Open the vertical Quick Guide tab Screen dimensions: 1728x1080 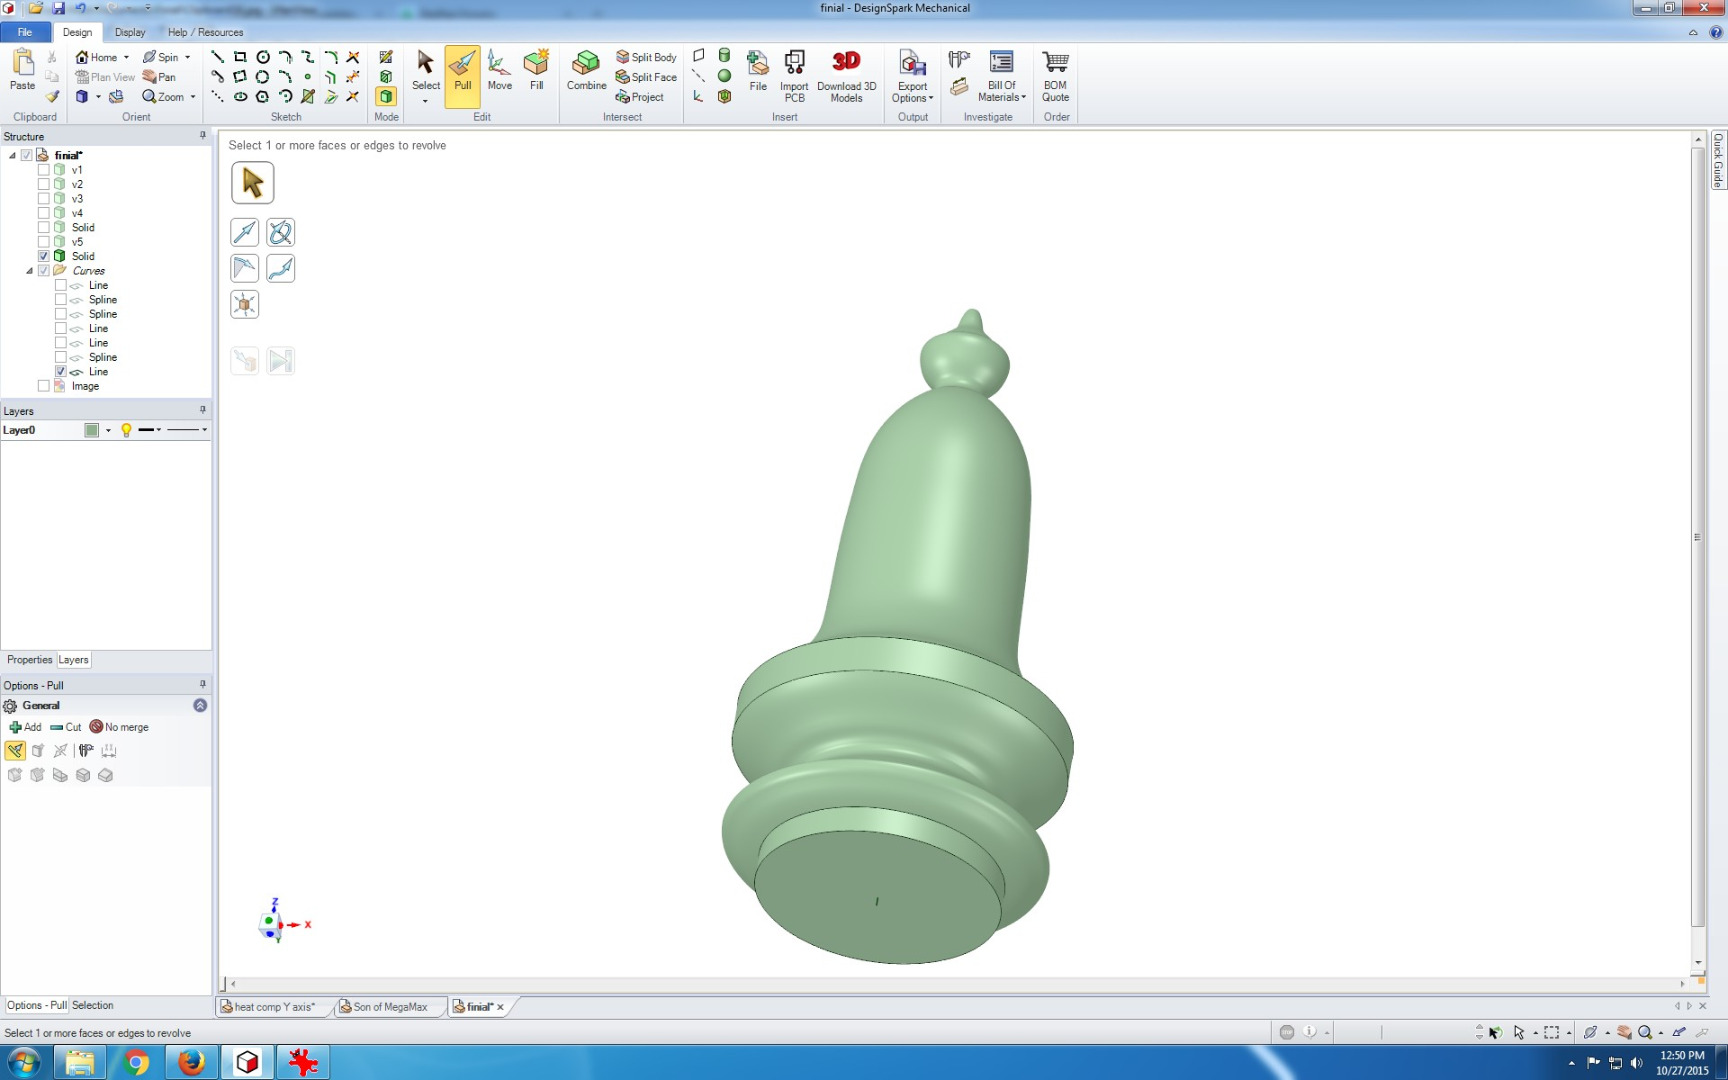click(1718, 160)
